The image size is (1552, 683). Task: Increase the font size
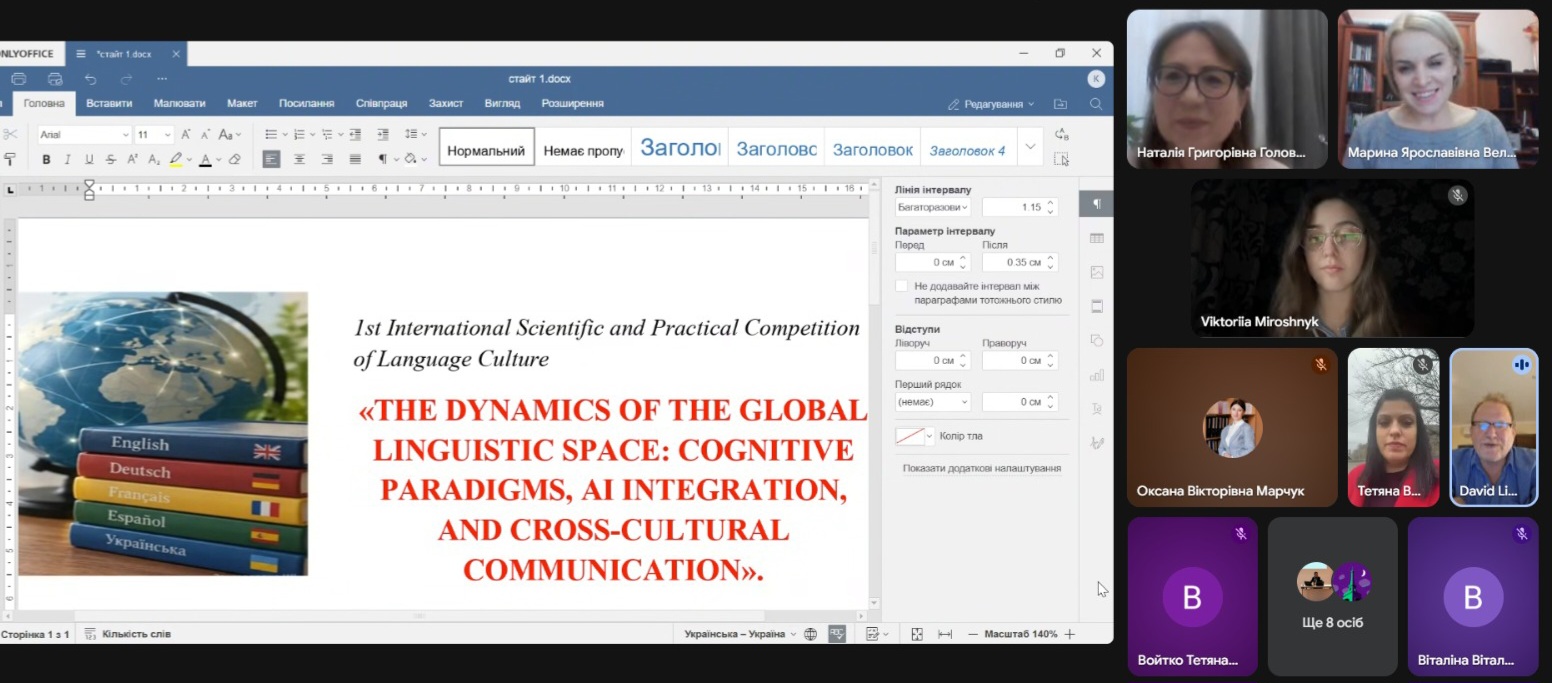click(186, 134)
